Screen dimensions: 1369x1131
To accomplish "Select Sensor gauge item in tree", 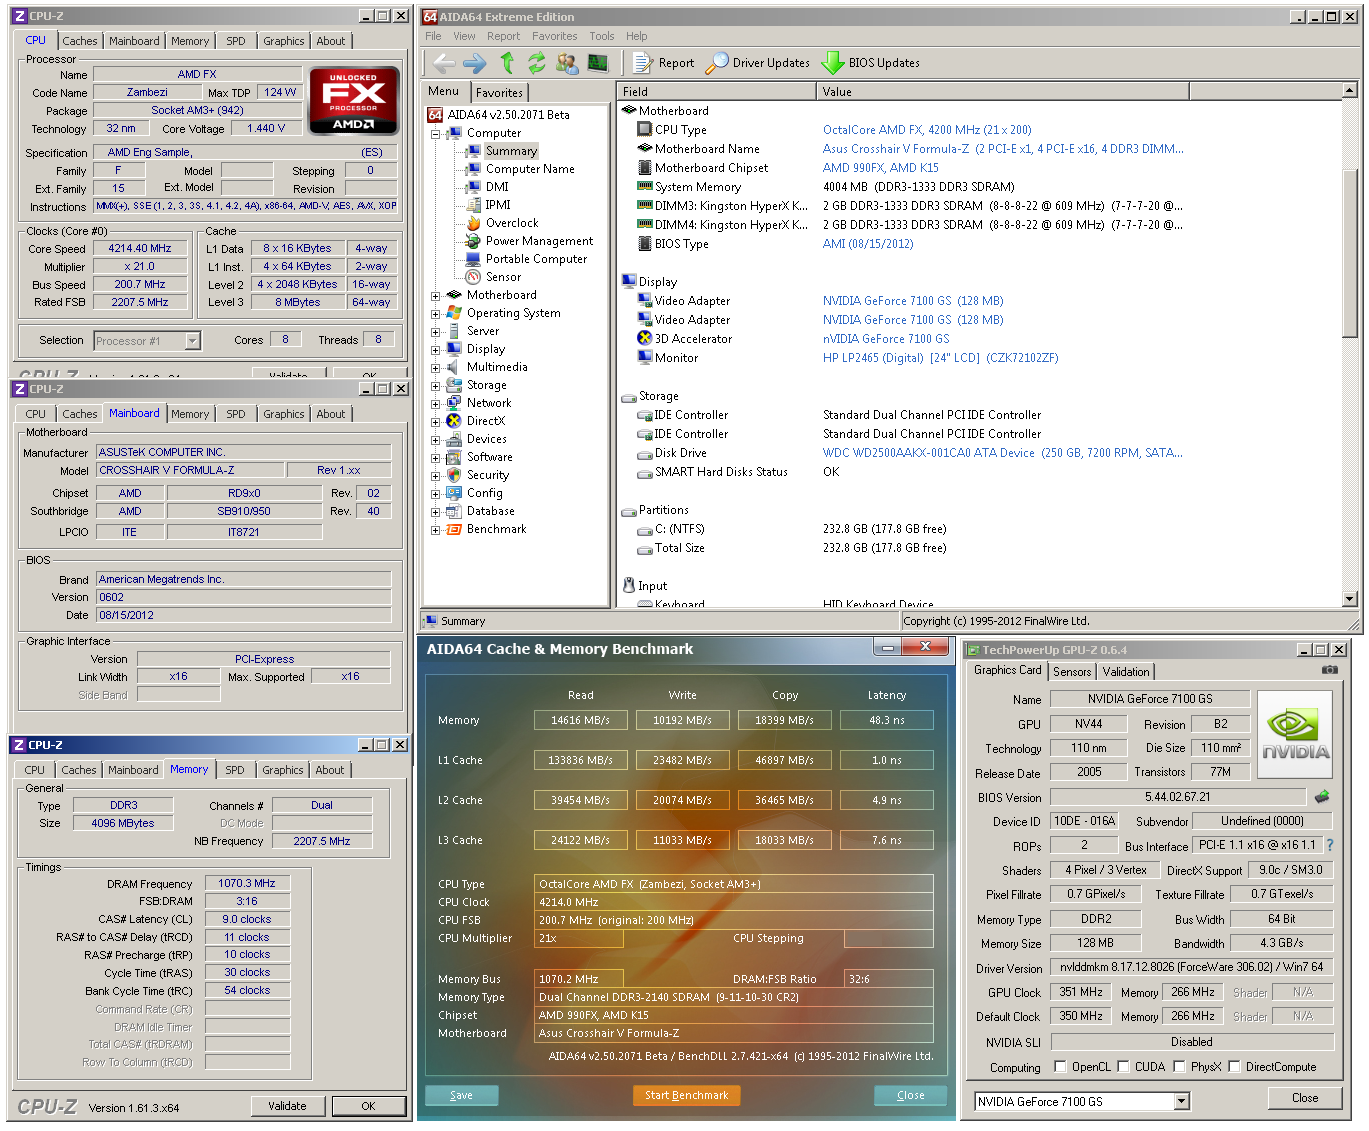I will [493, 277].
